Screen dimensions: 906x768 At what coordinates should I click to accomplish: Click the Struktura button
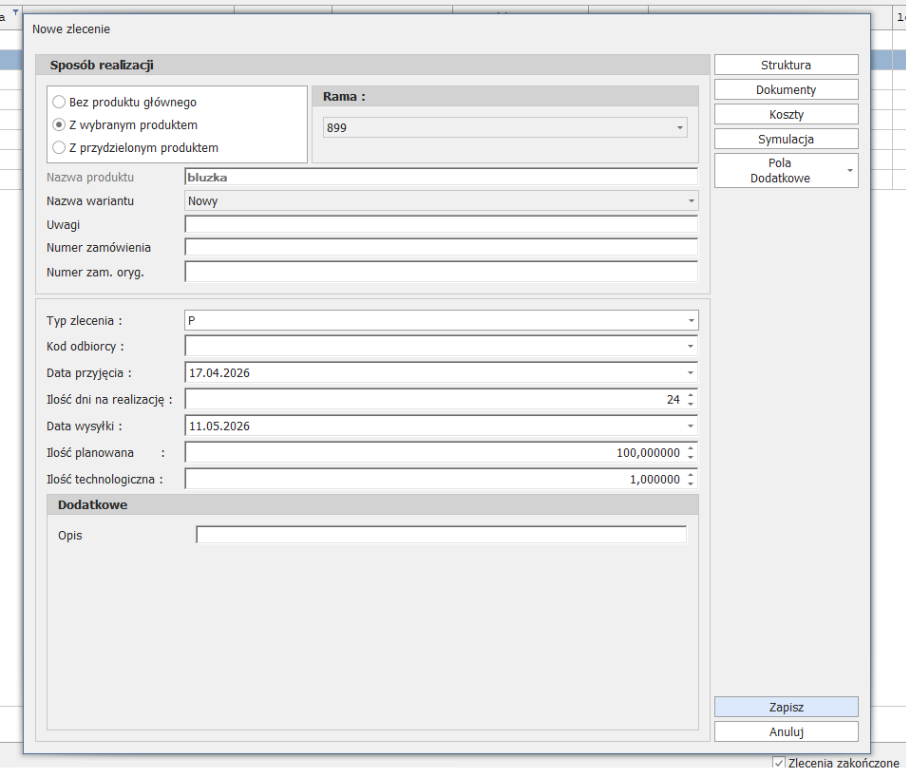pyautogui.click(x=786, y=65)
